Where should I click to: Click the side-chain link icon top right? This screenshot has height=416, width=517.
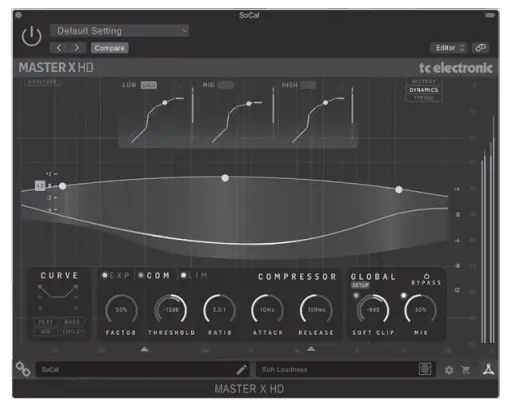[x=480, y=48]
